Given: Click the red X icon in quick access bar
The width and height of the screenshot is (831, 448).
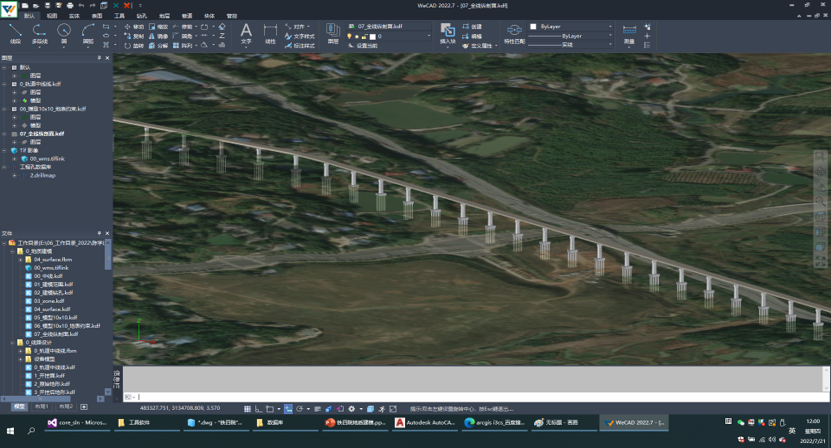Looking at the screenshot, I should tap(127, 5).
